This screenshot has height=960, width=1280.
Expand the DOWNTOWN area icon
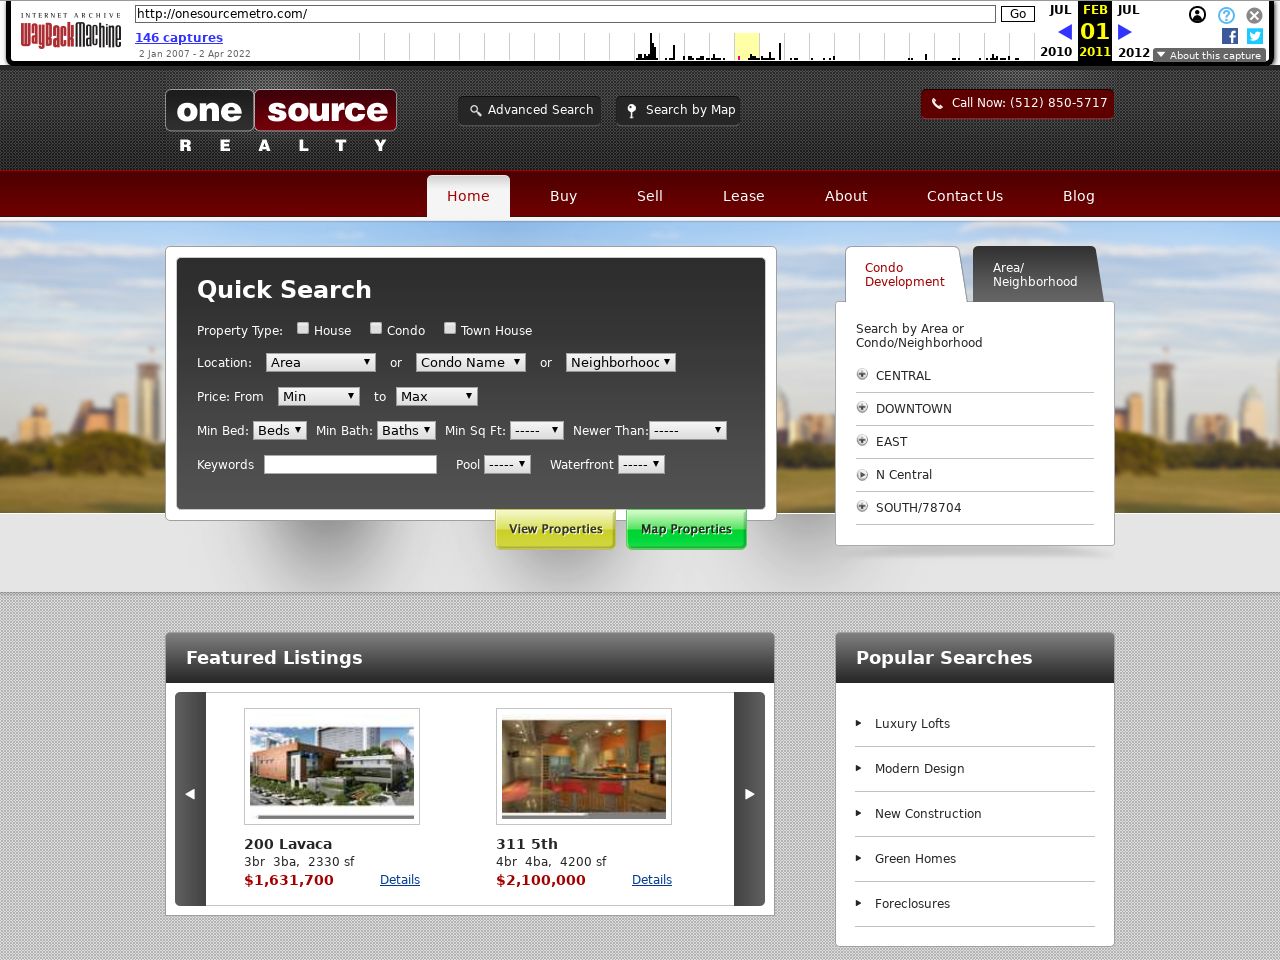862,408
